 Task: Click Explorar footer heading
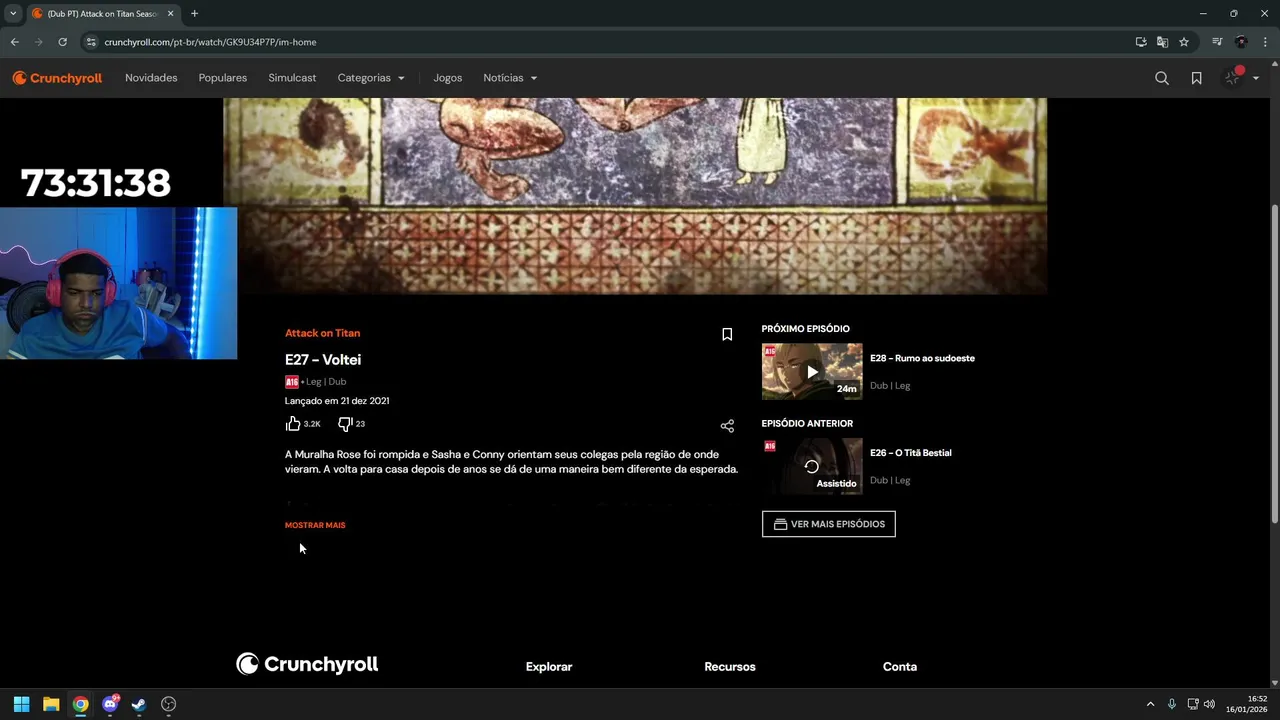coord(549,667)
